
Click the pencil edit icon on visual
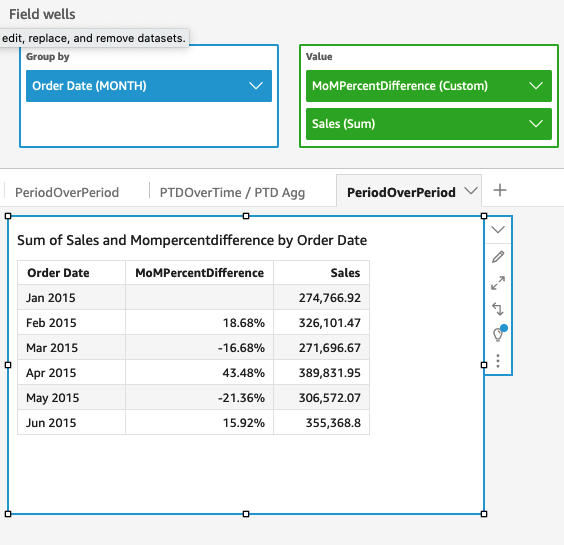coord(498,257)
